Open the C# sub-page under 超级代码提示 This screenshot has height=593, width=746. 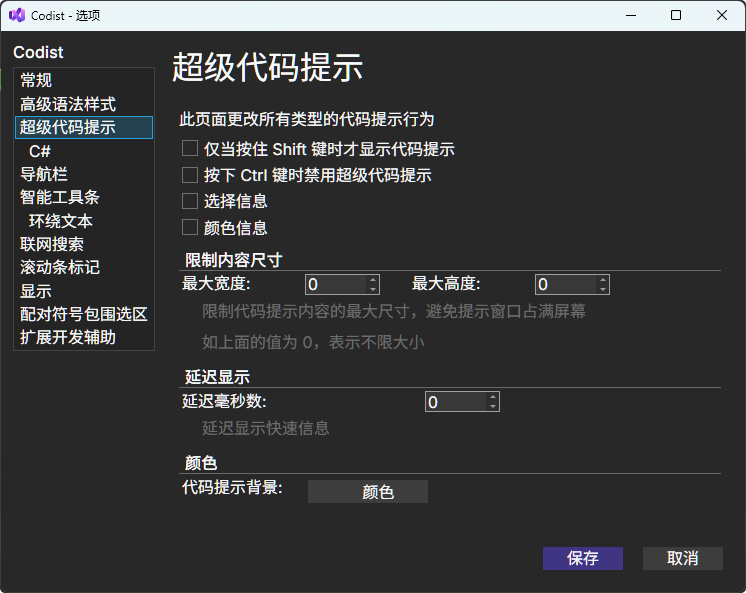coord(40,151)
